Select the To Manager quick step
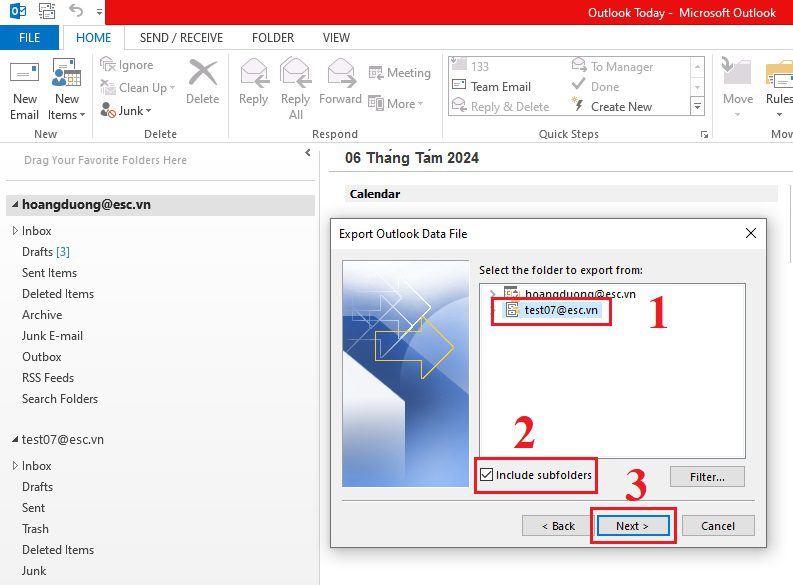793x585 pixels. [612, 66]
